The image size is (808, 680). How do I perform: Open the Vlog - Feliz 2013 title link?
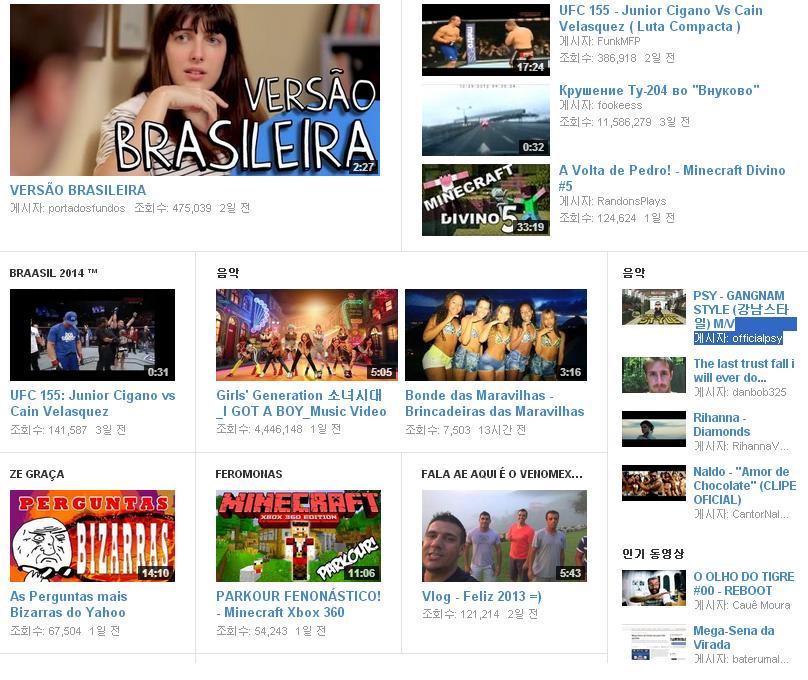[481, 596]
